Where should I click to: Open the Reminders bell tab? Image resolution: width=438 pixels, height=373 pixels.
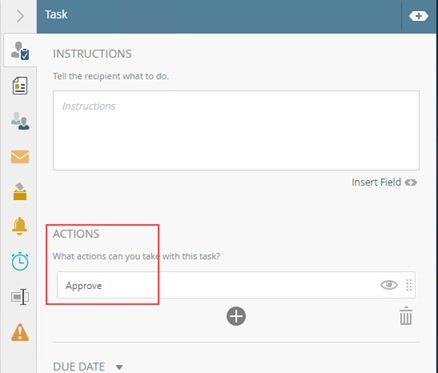click(20, 226)
